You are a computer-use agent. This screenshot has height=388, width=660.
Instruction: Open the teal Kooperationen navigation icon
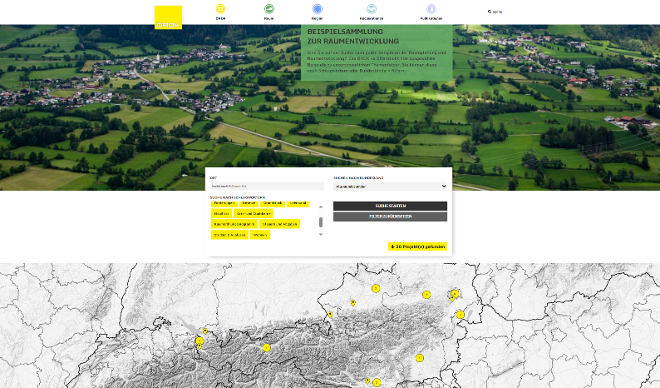371,9
